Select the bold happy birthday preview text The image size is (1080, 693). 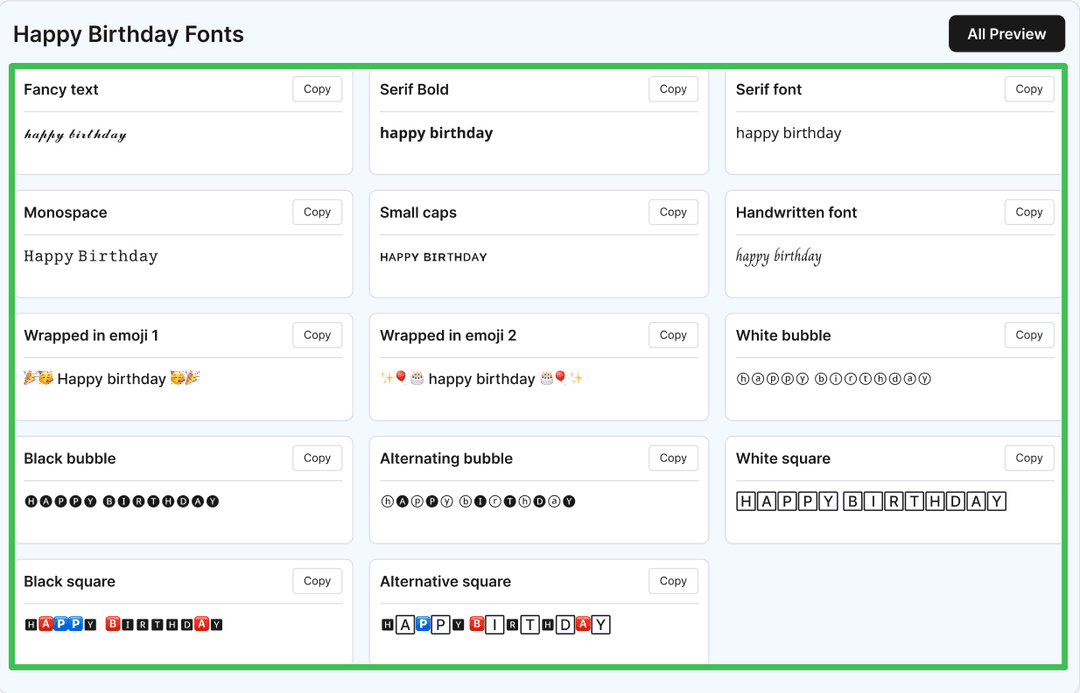tap(436, 133)
